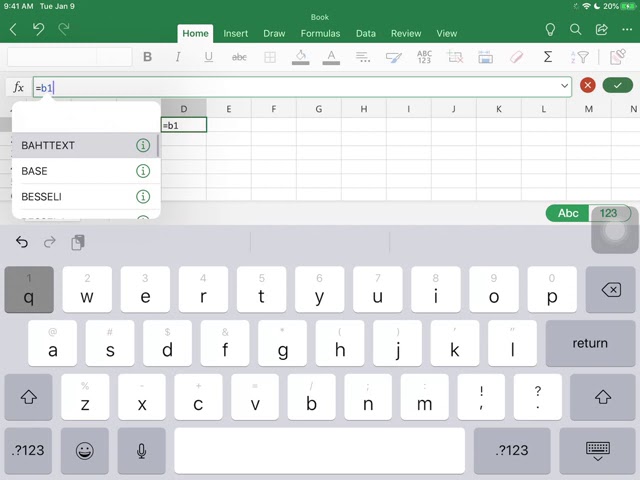
Task: Show info for BESSELI function
Action: pos(143,197)
